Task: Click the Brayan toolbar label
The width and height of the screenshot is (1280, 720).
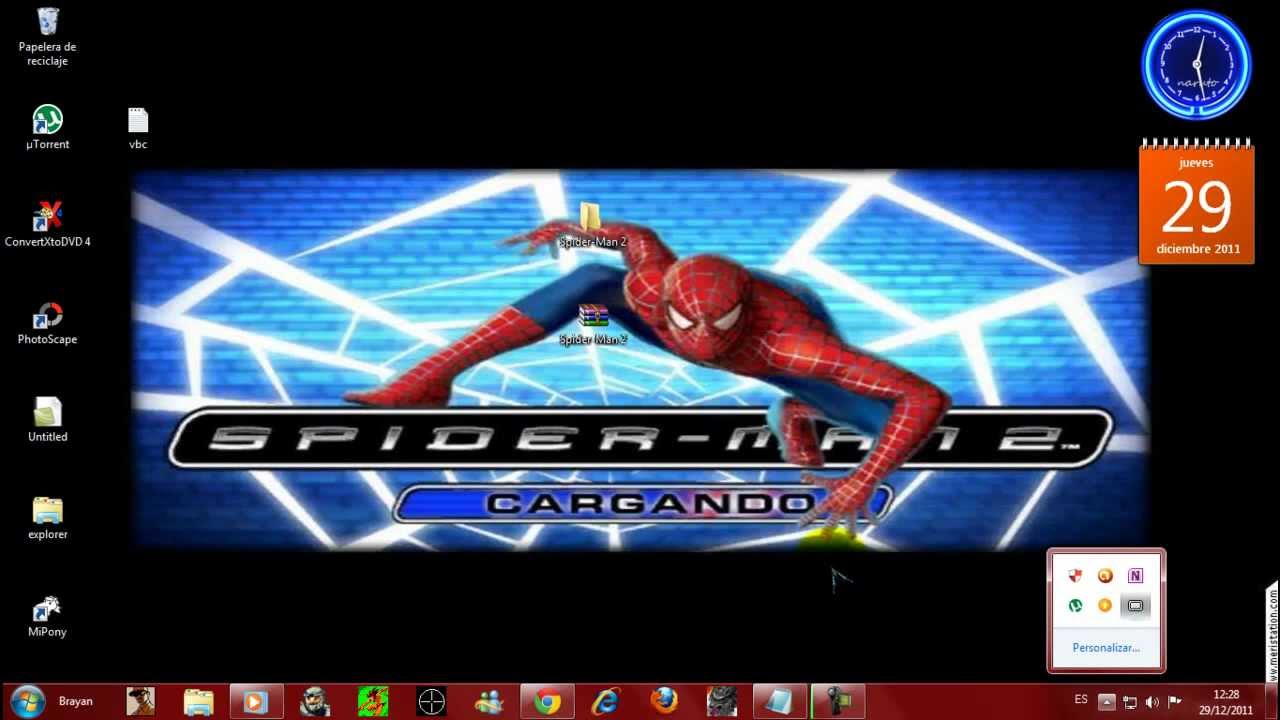Action: pos(75,701)
